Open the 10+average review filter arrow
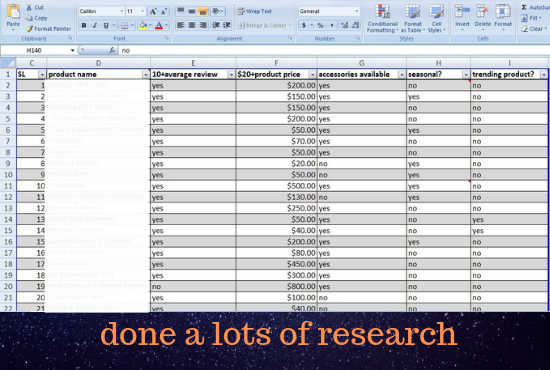 point(231,74)
